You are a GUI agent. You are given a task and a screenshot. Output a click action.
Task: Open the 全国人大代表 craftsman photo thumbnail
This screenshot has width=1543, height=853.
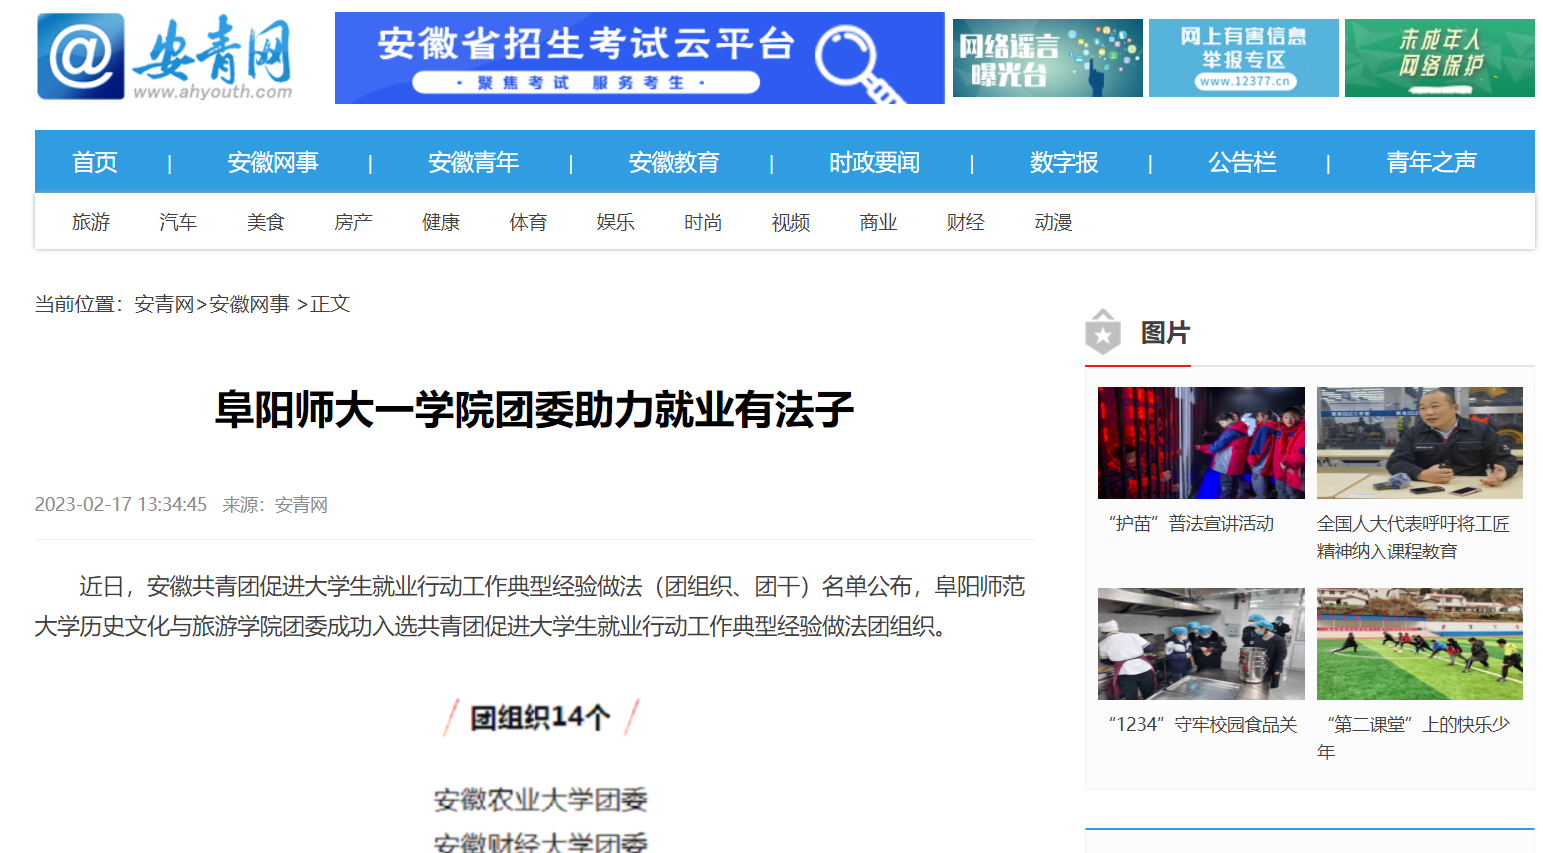click(1419, 443)
